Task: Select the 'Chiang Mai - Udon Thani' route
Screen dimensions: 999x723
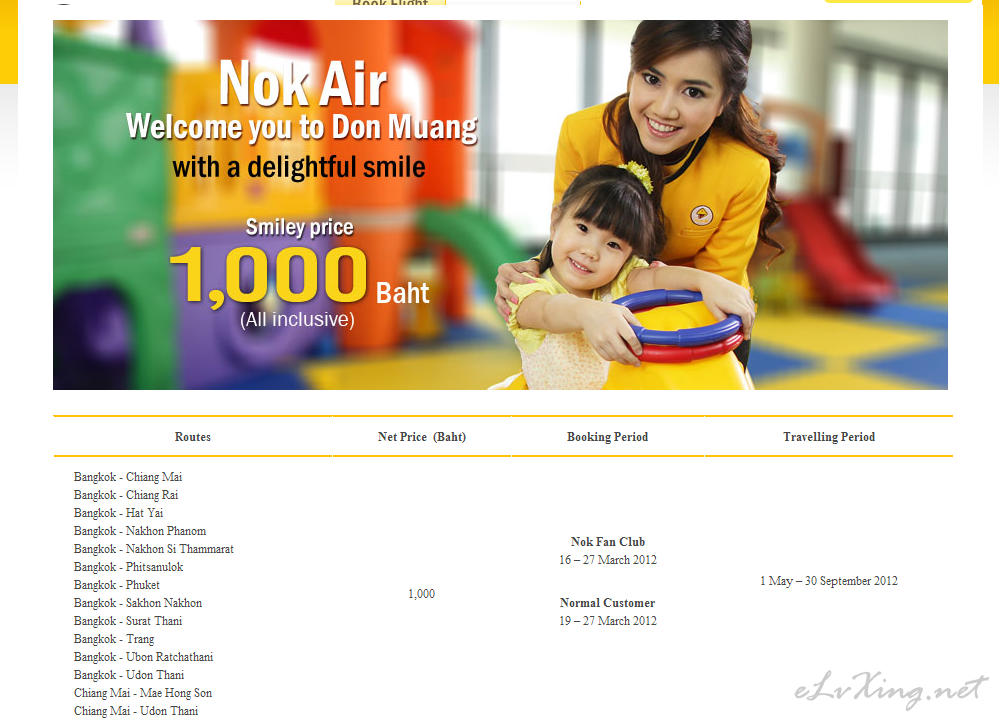Action: click(136, 711)
